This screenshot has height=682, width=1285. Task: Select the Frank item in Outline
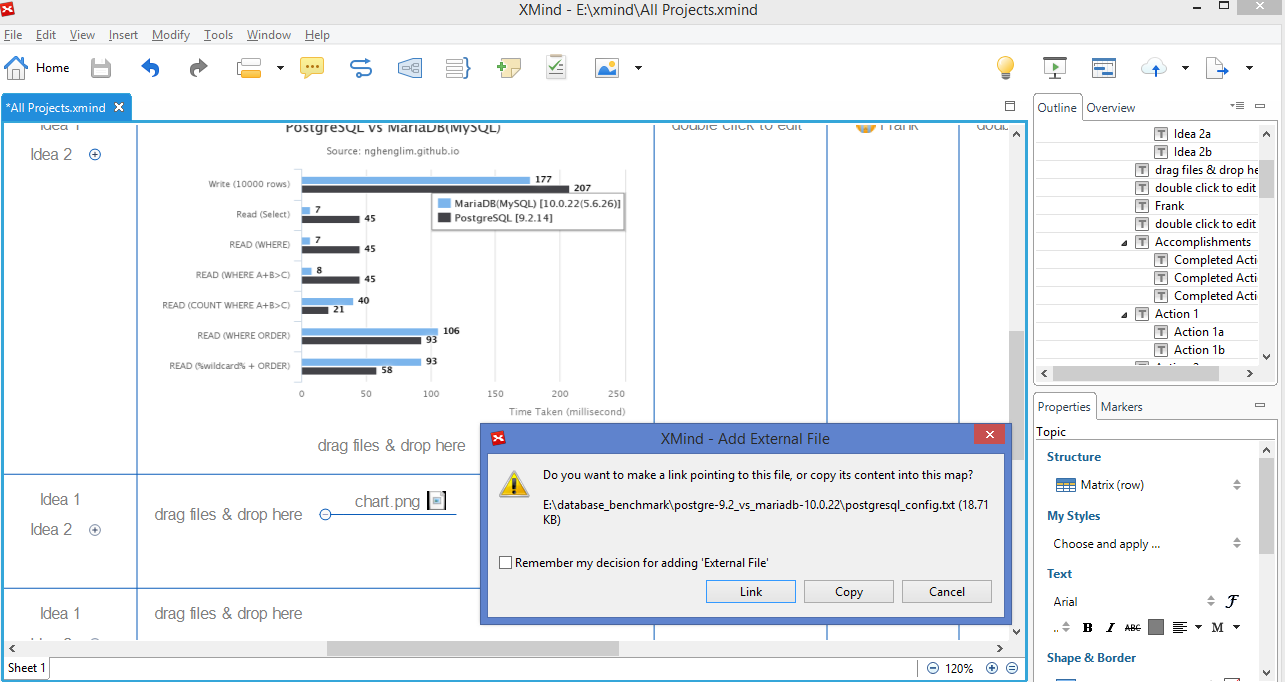[1169, 206]
